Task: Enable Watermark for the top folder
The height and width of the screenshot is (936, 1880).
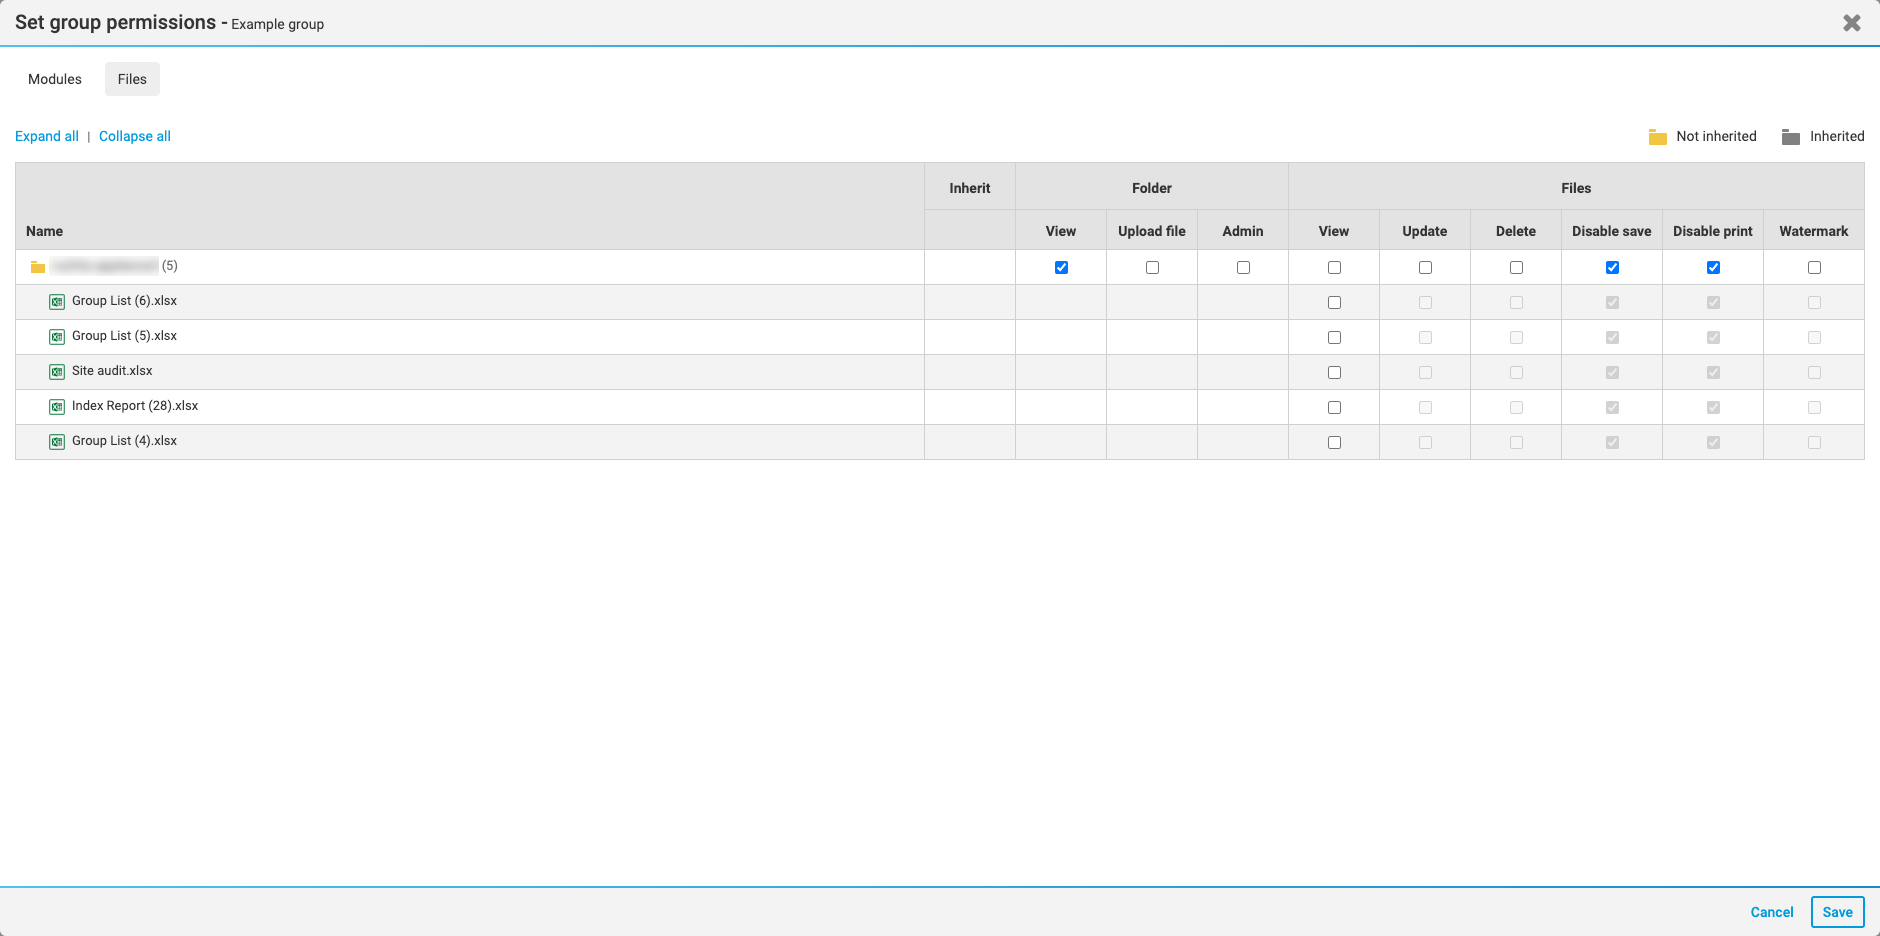Action: coord(1814,267)
